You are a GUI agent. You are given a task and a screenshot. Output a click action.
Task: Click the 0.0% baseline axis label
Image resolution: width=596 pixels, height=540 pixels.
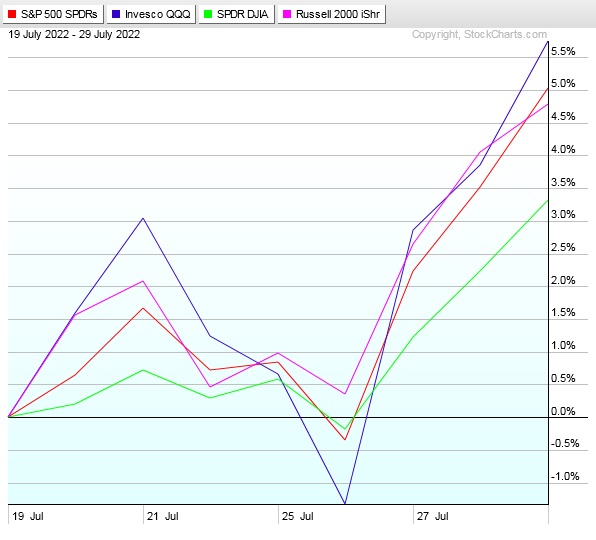point(563,411)
